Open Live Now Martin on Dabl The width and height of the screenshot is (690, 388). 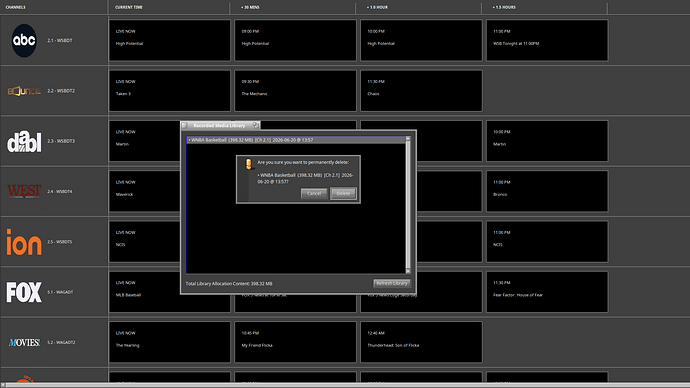point(144,141)
